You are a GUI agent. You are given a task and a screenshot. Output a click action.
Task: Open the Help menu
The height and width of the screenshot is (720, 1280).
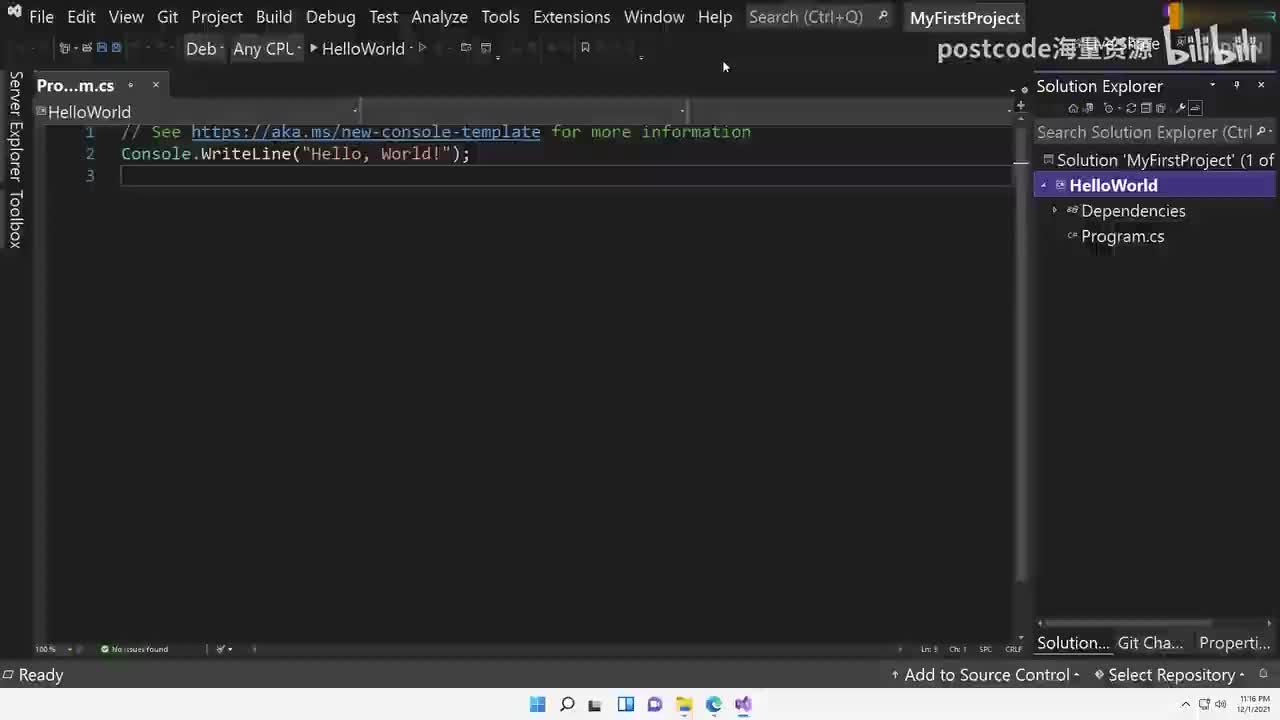[x=715, y=17]
